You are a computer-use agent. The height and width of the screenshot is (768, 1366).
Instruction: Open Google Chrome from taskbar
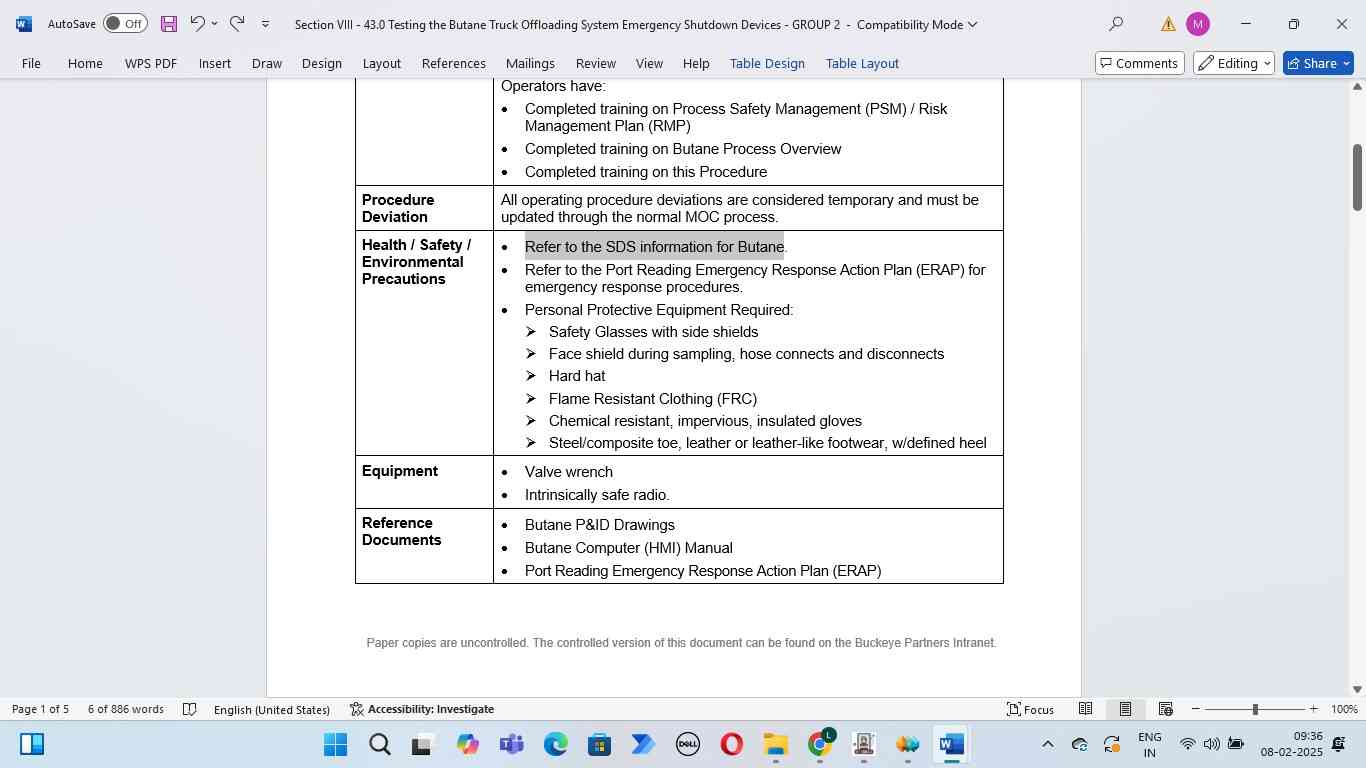[820, 745]
